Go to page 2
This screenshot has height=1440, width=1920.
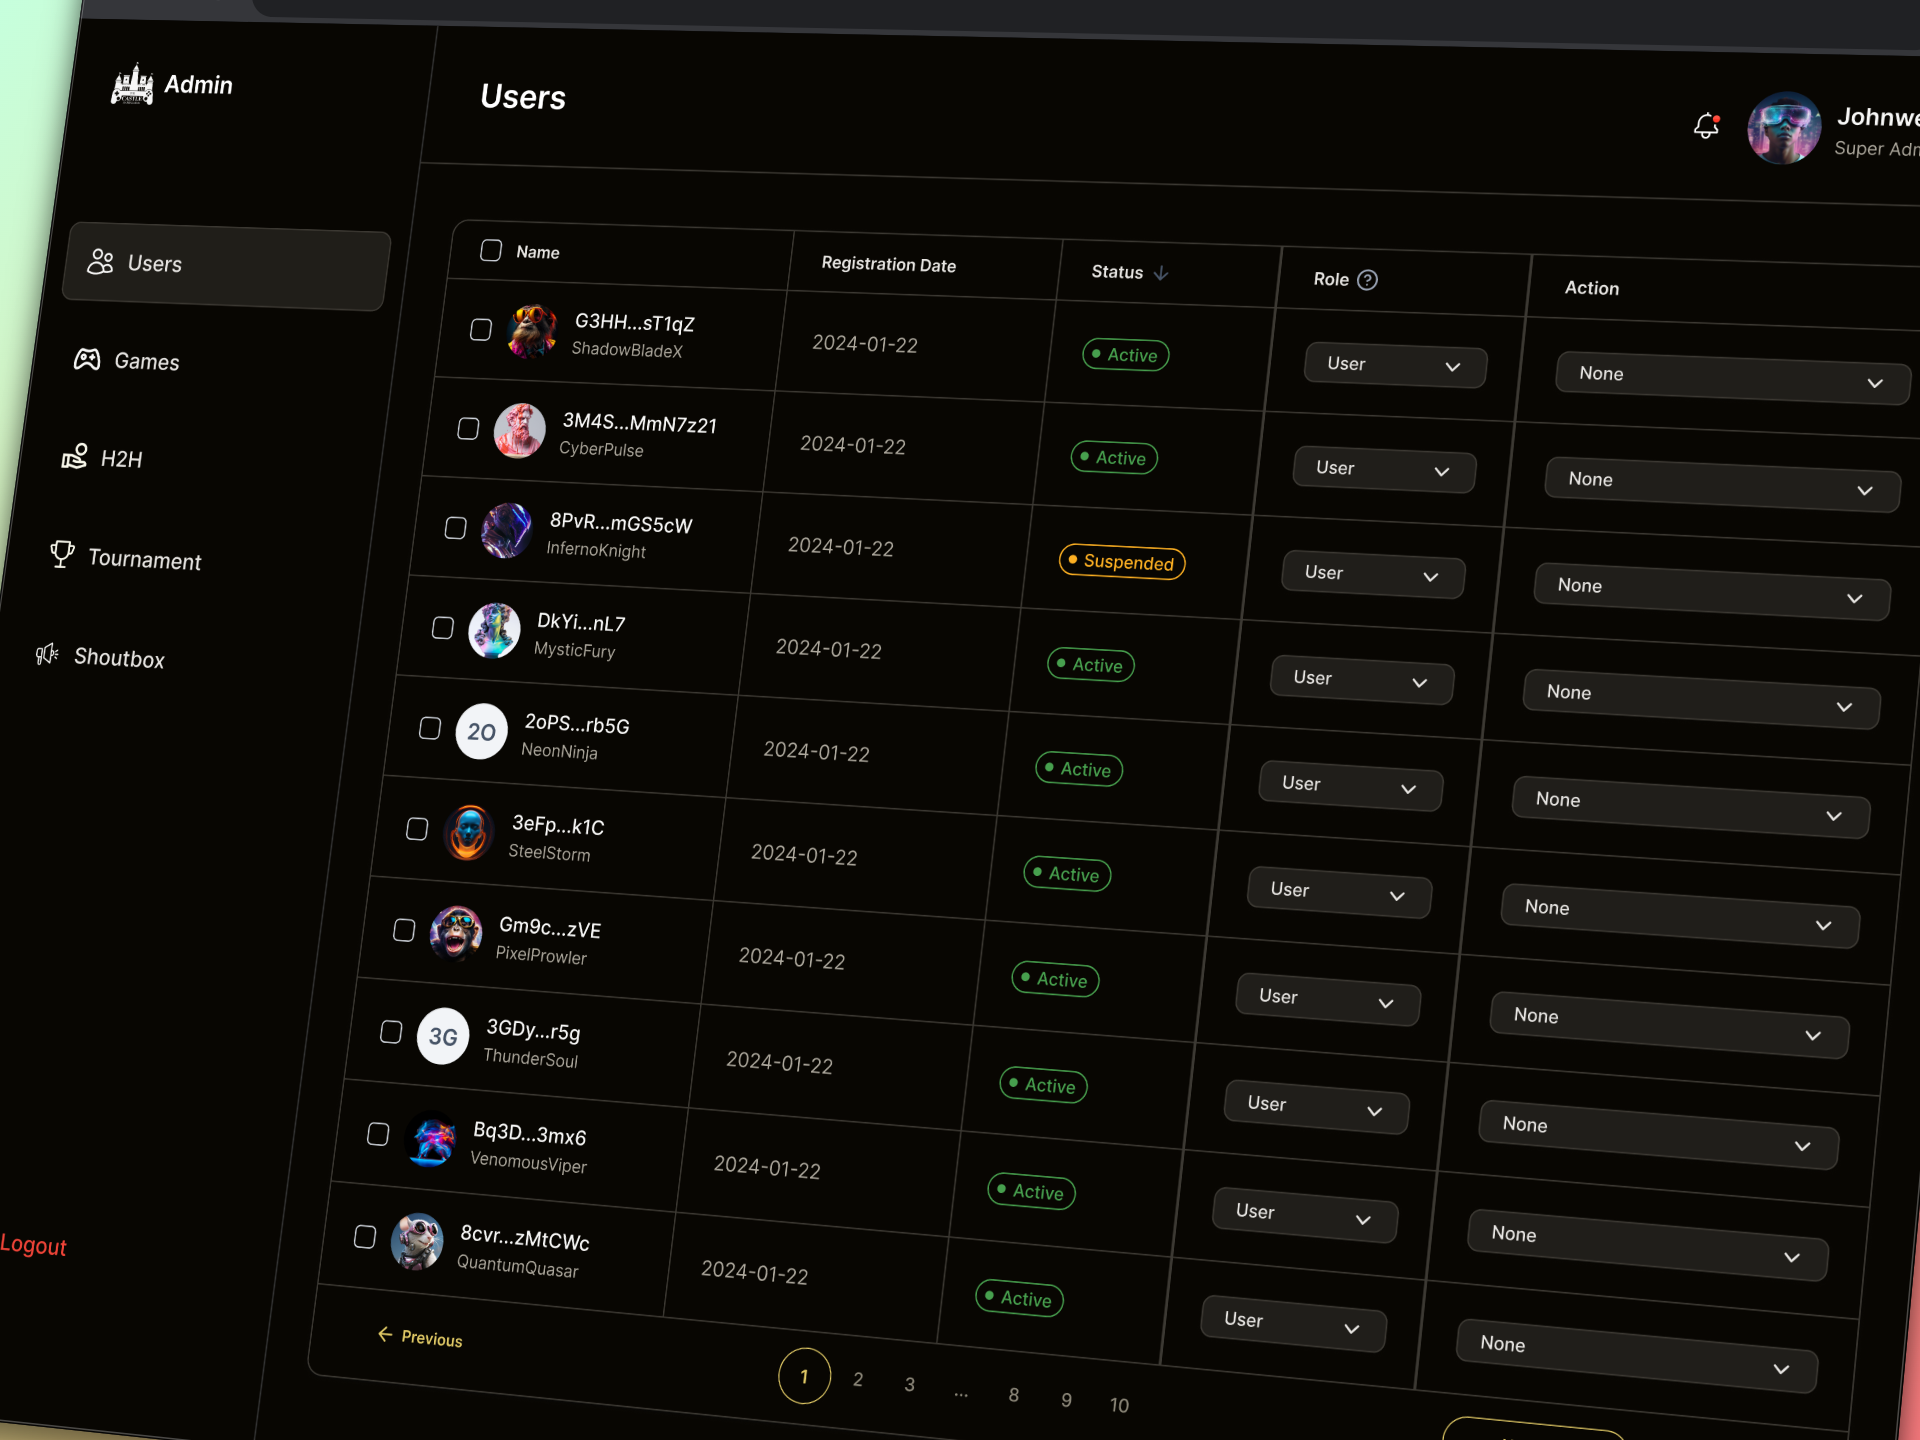(858, 1379)
